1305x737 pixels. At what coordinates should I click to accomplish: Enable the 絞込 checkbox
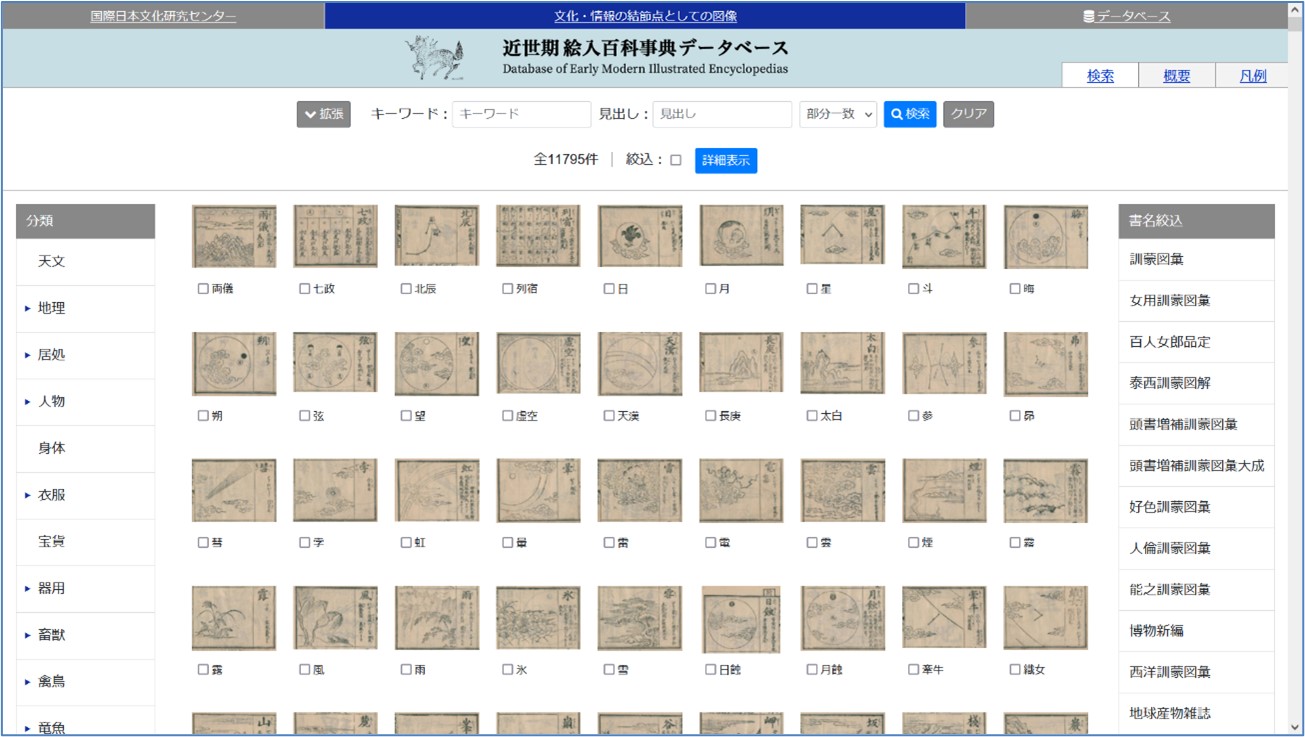coord(676,160)
